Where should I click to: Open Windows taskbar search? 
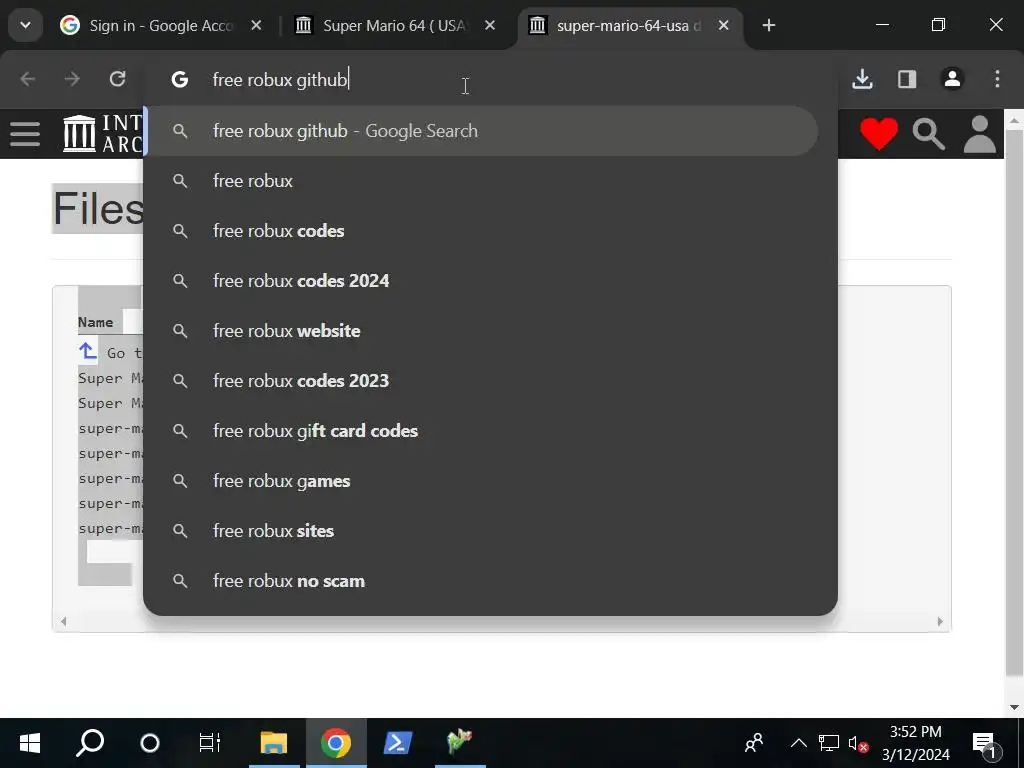tap(89, 743)
